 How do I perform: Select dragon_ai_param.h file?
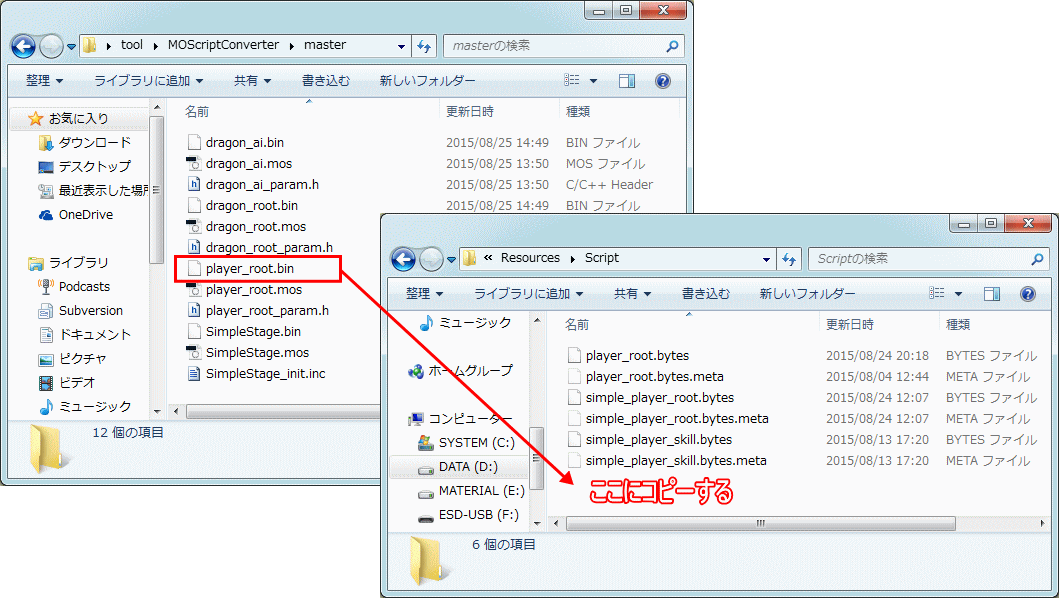point(253,184)
